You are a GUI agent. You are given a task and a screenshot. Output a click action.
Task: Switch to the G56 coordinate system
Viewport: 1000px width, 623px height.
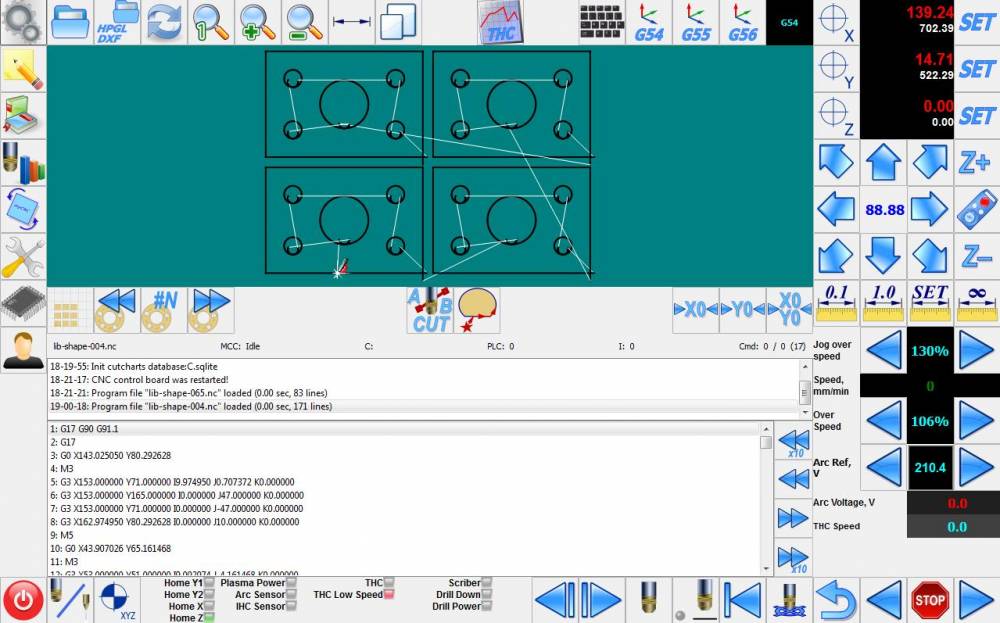[742, 22]
